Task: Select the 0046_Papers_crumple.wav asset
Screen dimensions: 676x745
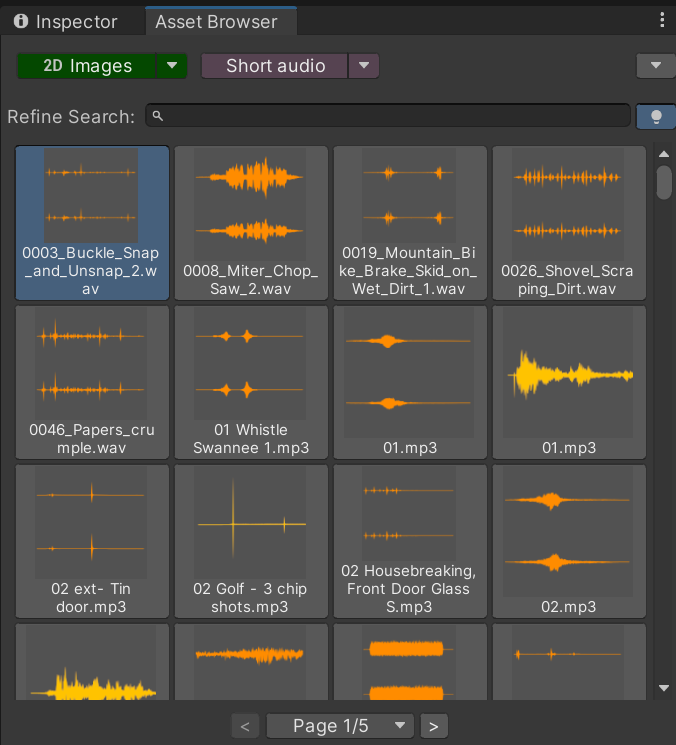Action: coord(92,382)
